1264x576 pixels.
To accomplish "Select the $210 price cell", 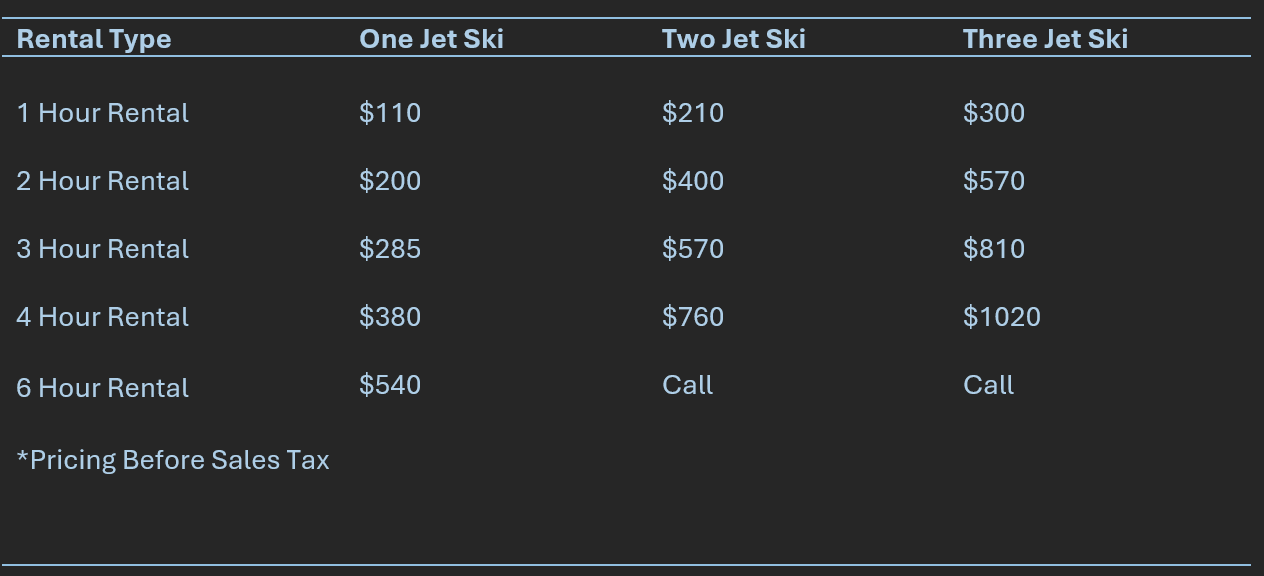I will click(x=693, y=113).
